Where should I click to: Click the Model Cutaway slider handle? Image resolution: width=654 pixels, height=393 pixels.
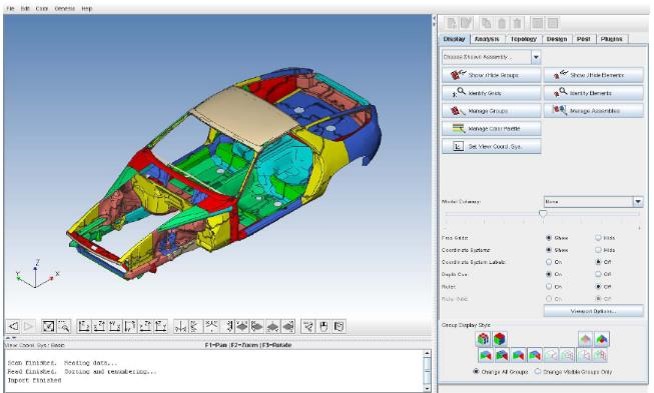543,214
